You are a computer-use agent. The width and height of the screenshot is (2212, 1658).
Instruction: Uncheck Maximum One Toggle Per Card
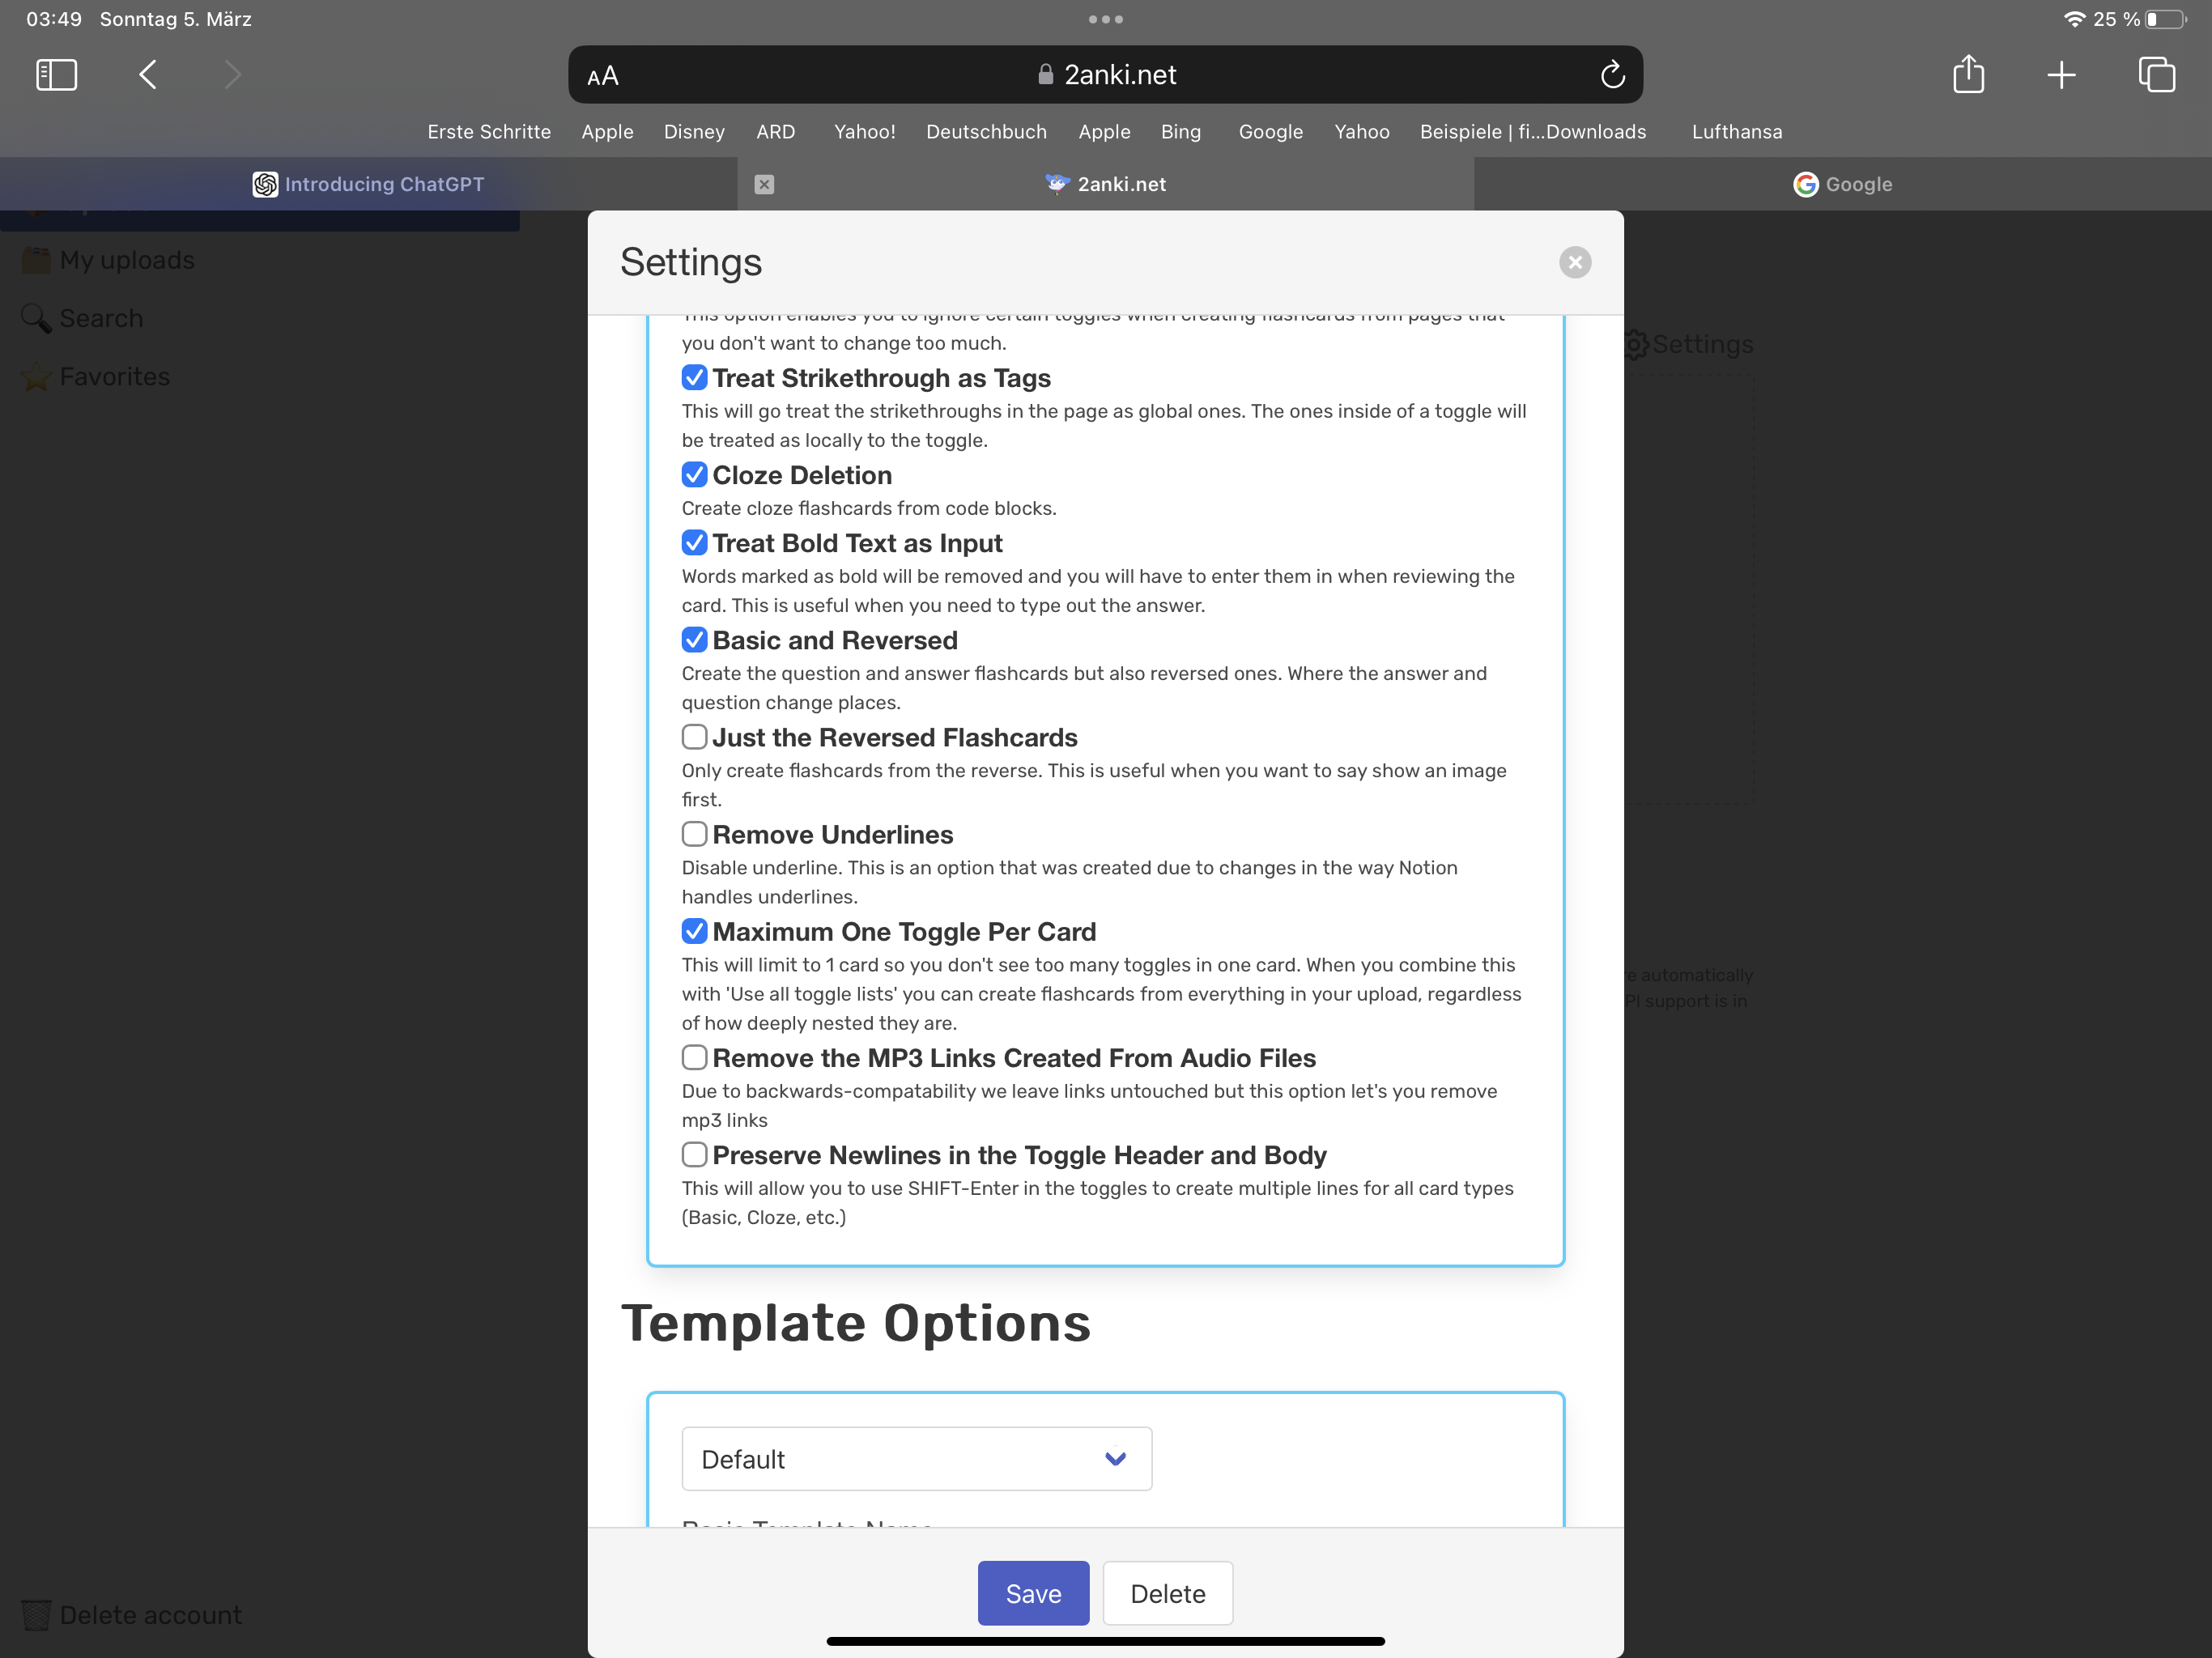tap(695, 931)
